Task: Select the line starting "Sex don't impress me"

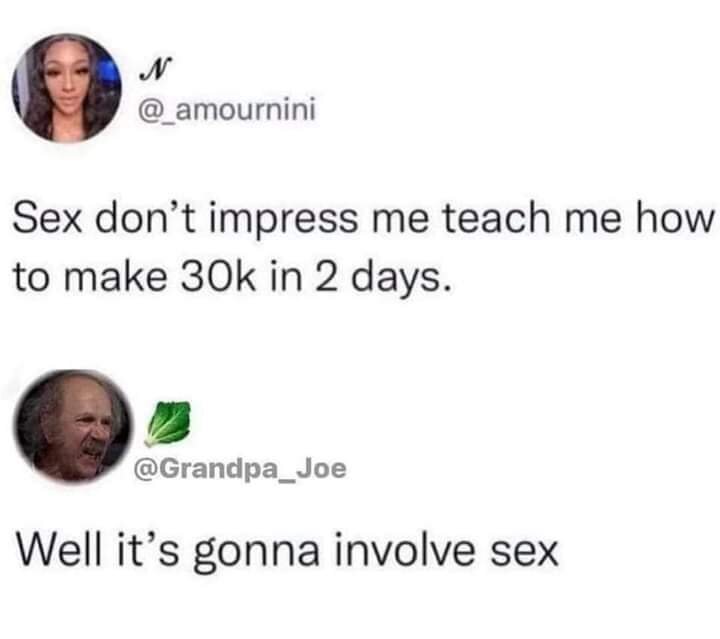Action: pyautogui.click(x=362, y=219)
